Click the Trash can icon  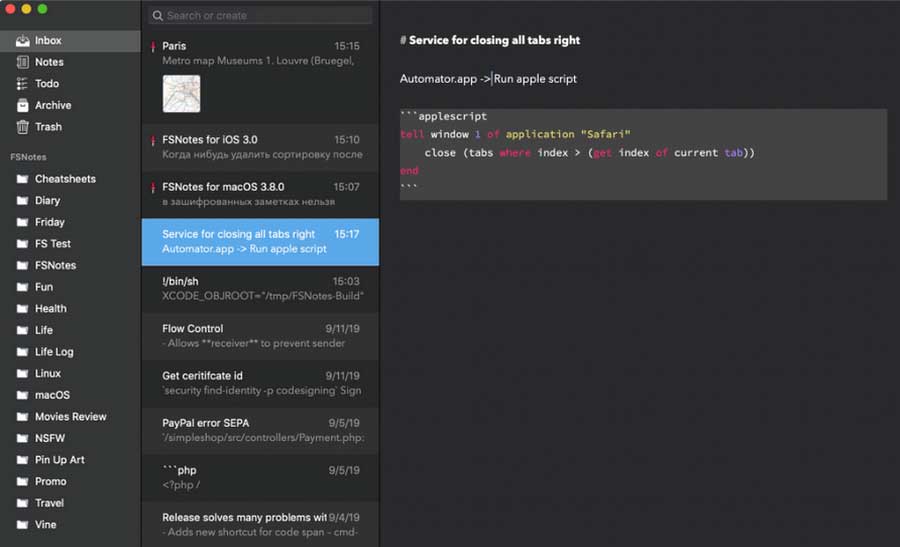click(x=22, y=127)
